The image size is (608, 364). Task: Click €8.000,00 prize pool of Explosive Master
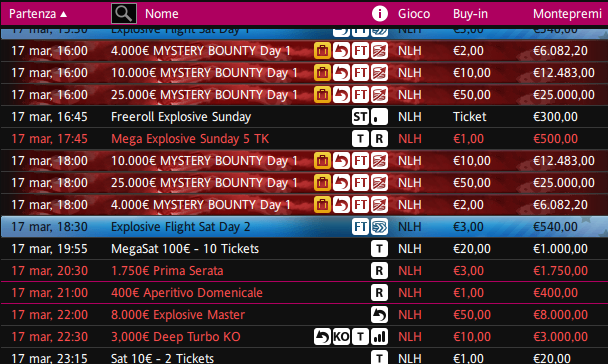click(x=560, y=315)
